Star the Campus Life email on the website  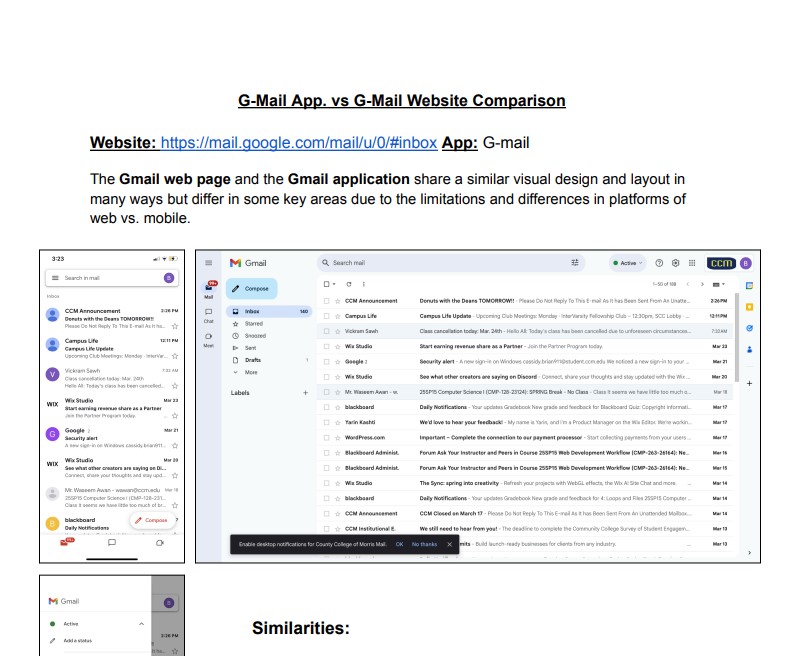[337, 316]
